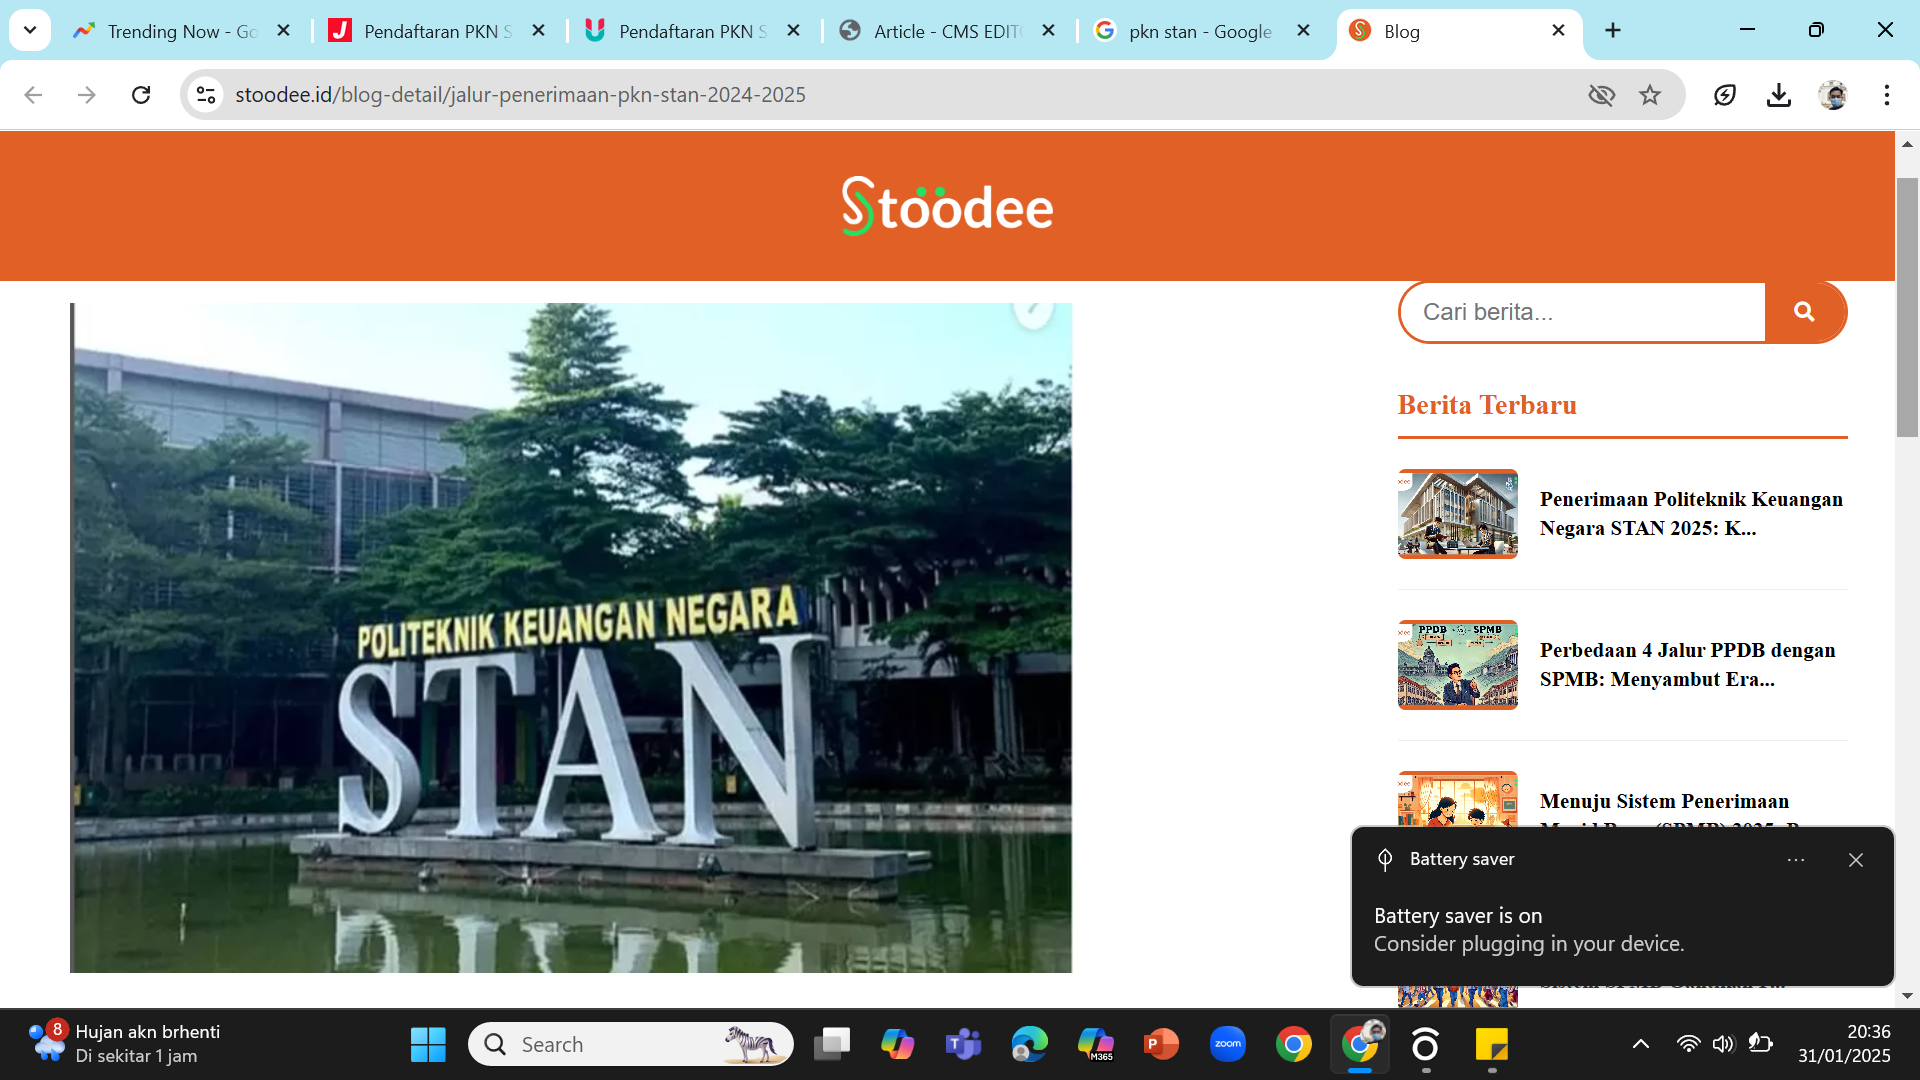Image resolution: width=1920 pixels, height=1080 pixels.
Task: Click the Penerimaan STAN 2025 article thumbnail
Action: pyautogui.click(x=1458, y=514)
